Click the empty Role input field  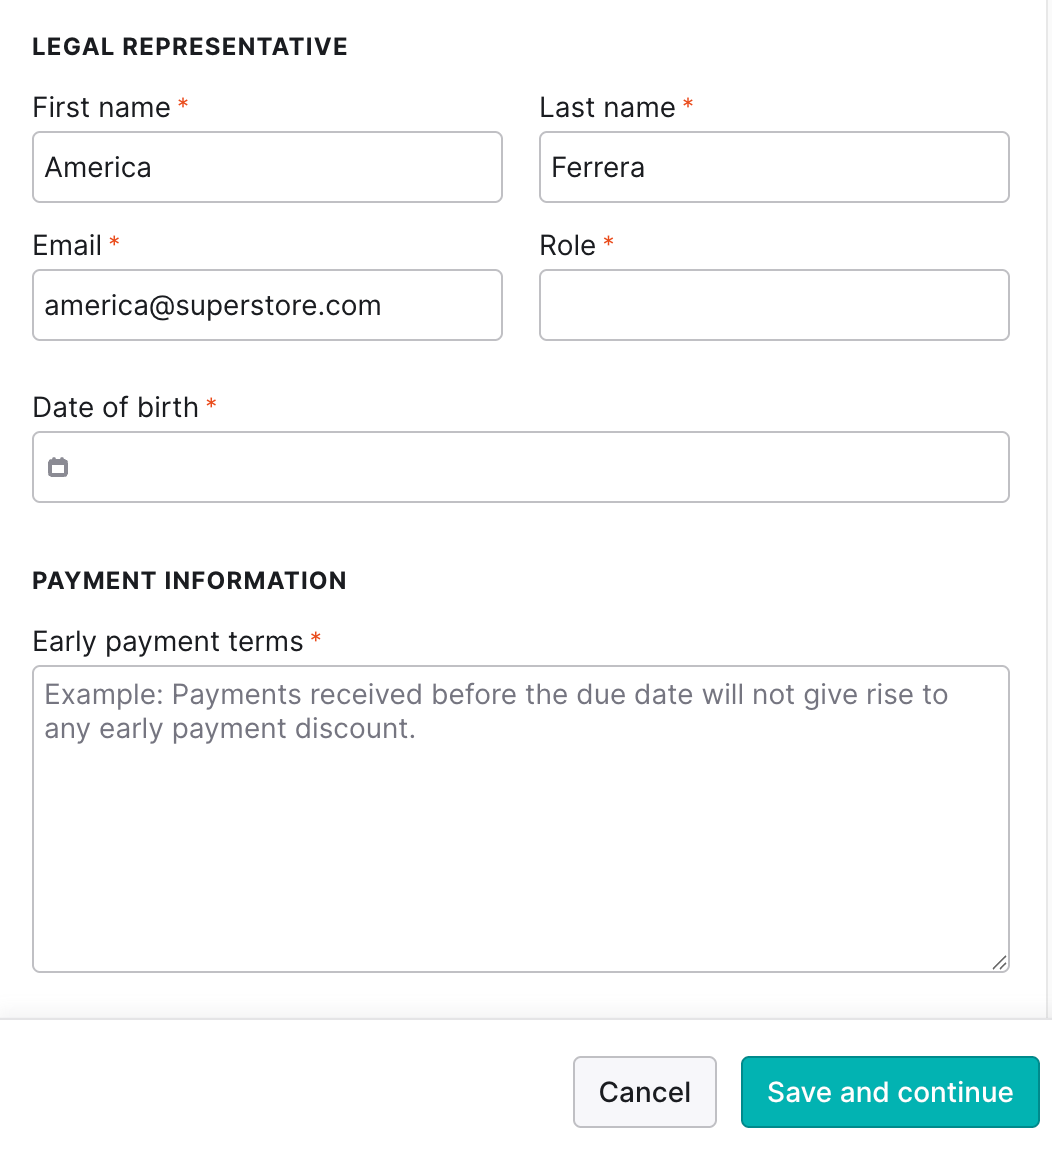[774, 305]
